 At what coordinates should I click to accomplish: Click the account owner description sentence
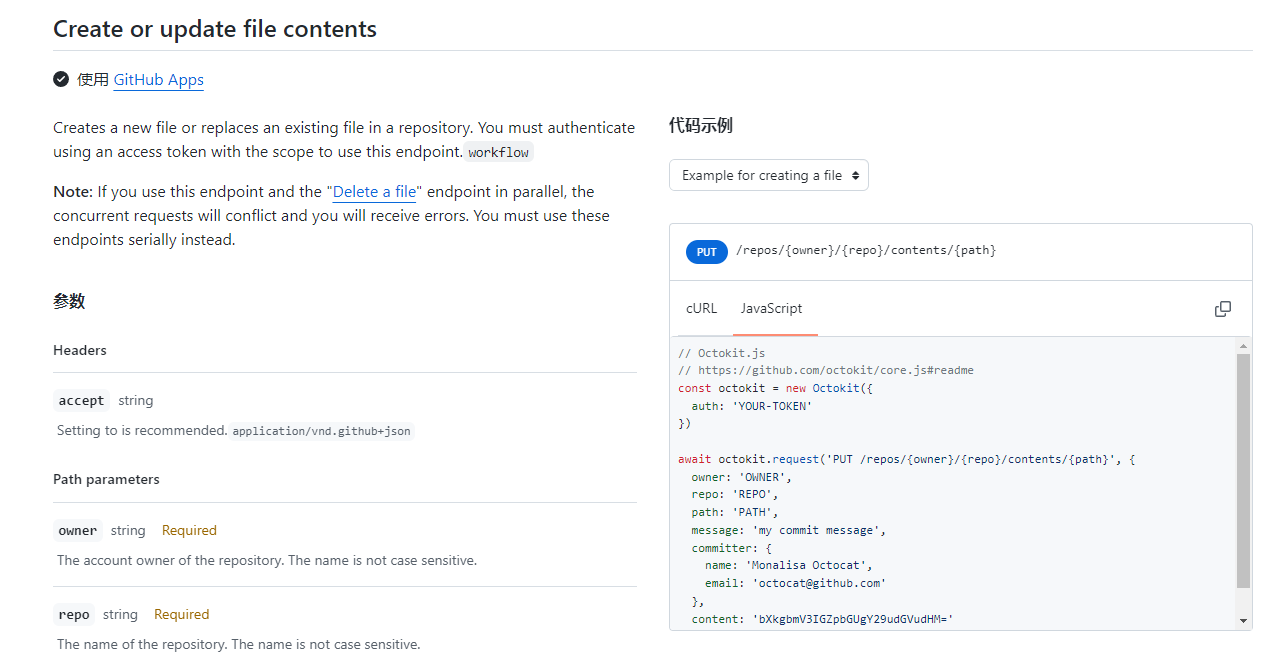267,560
